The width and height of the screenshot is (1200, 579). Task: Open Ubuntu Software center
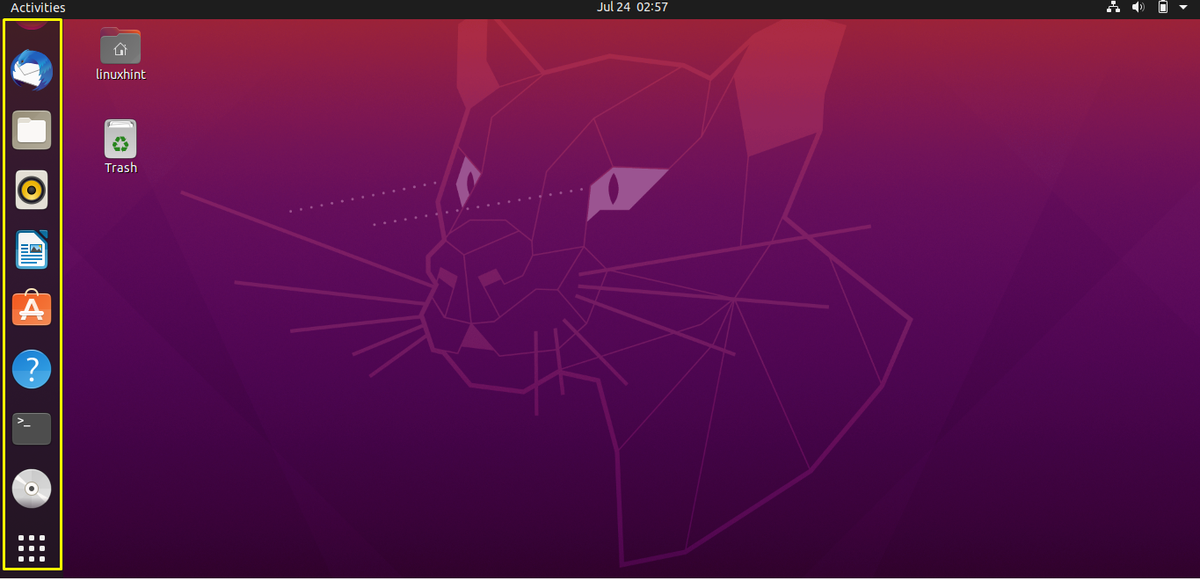pyautogui.click(x=31, y=309)
